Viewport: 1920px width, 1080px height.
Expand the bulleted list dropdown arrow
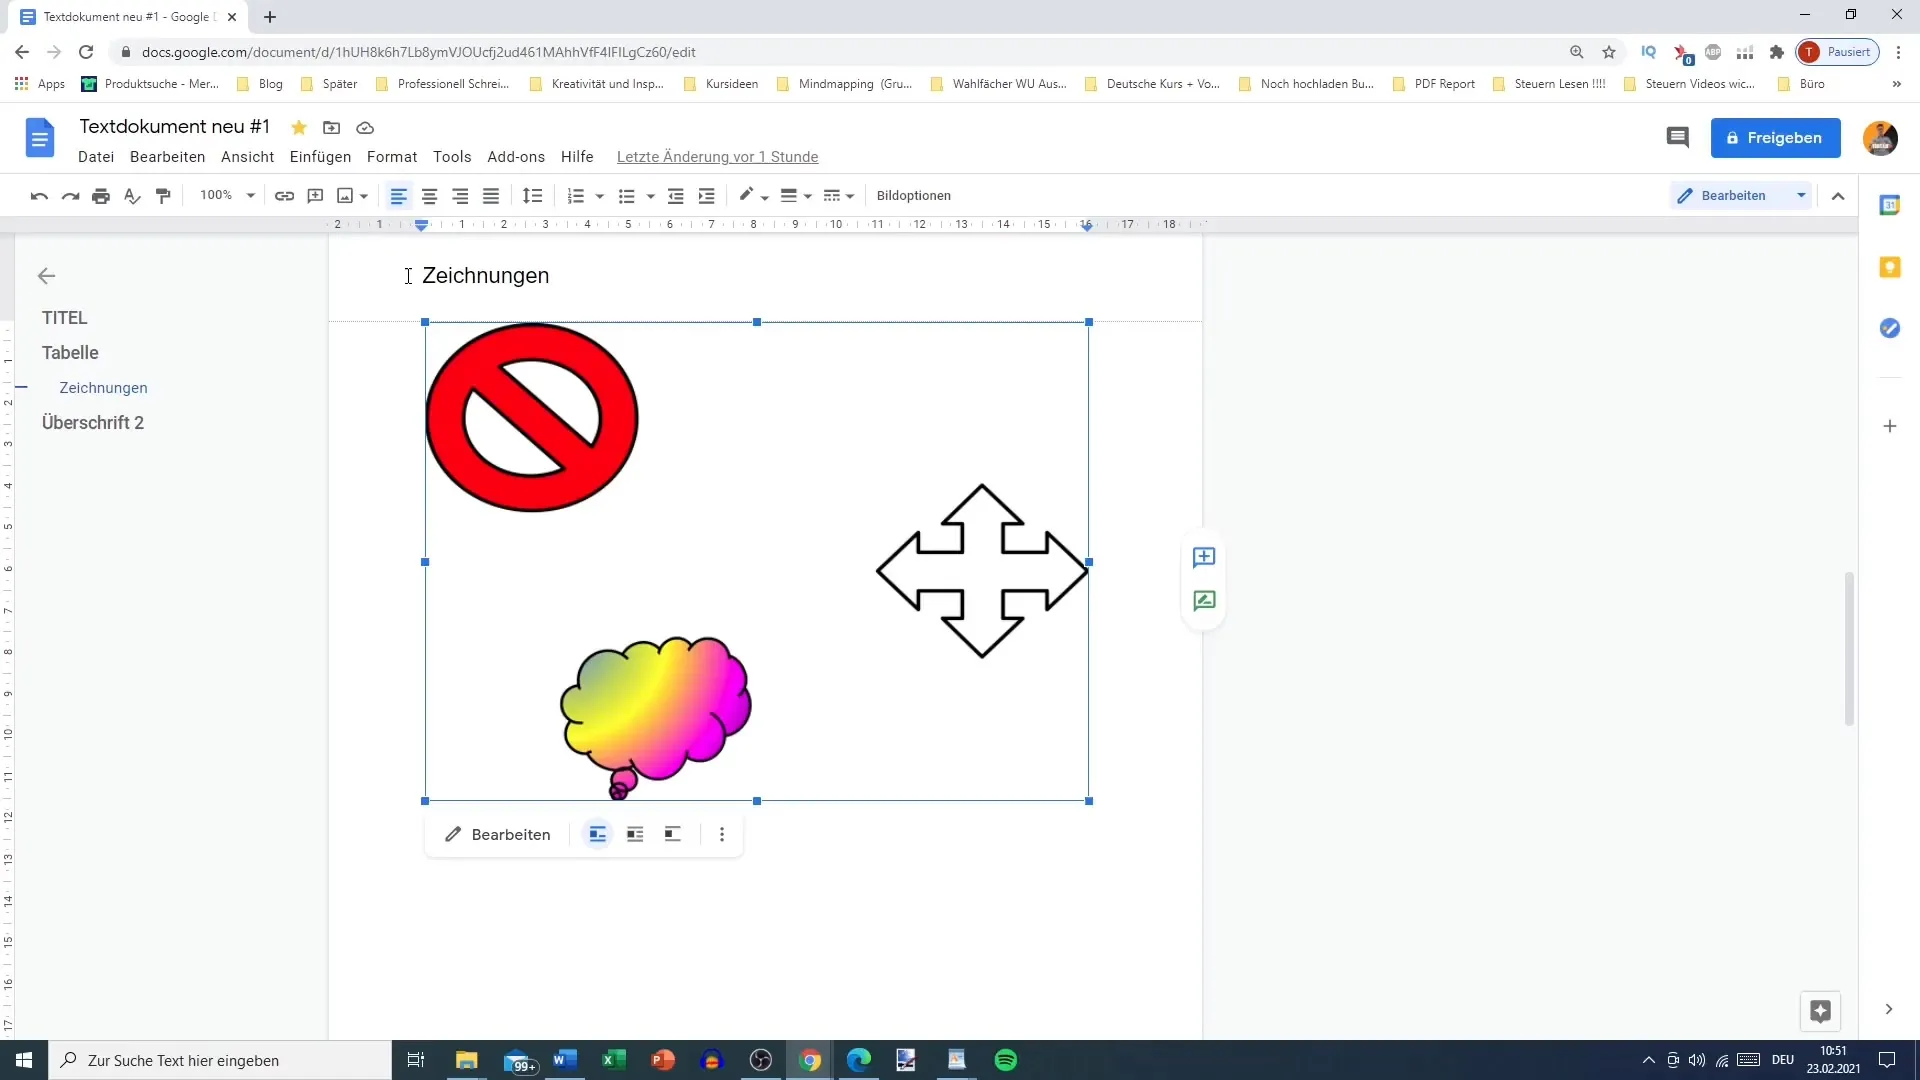pos(651,196)
